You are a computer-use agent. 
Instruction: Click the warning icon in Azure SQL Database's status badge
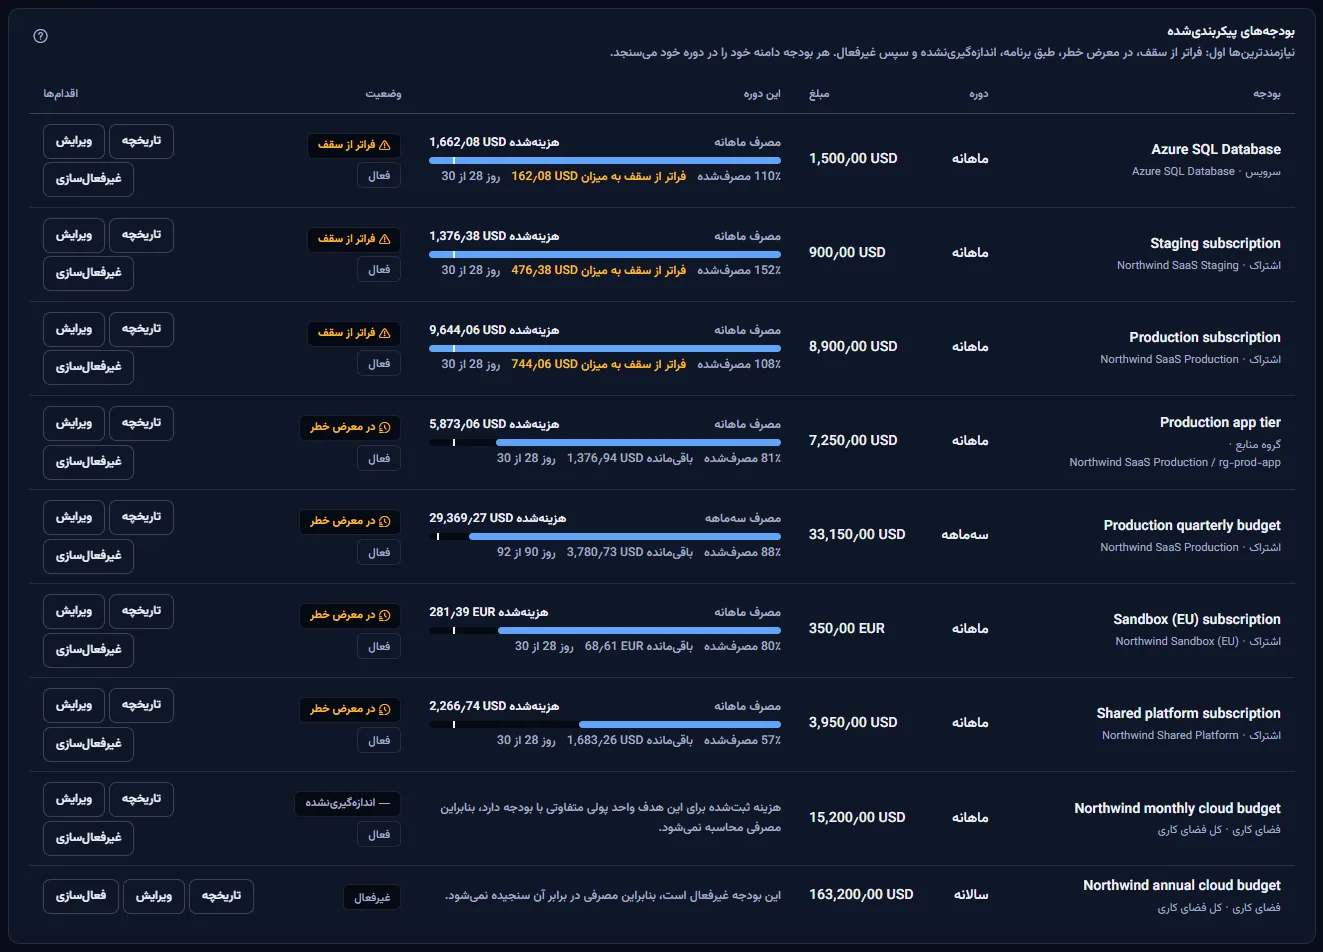pos(385,145)
